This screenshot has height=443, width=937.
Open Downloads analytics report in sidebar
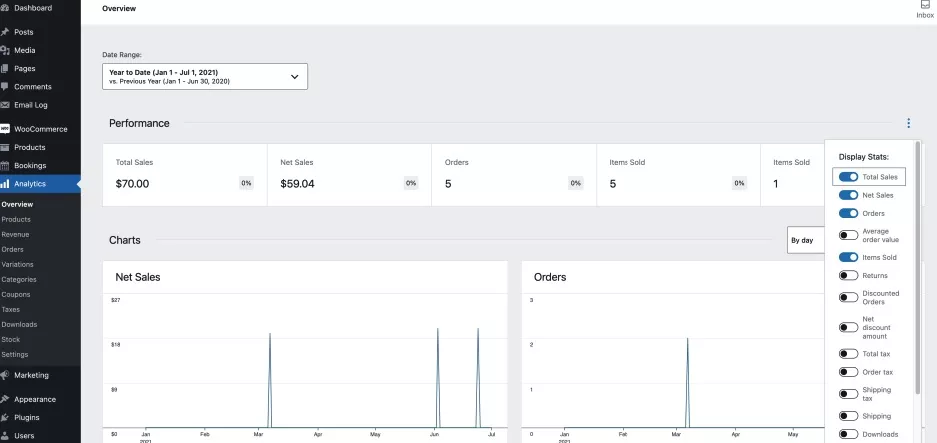[19, 325]
